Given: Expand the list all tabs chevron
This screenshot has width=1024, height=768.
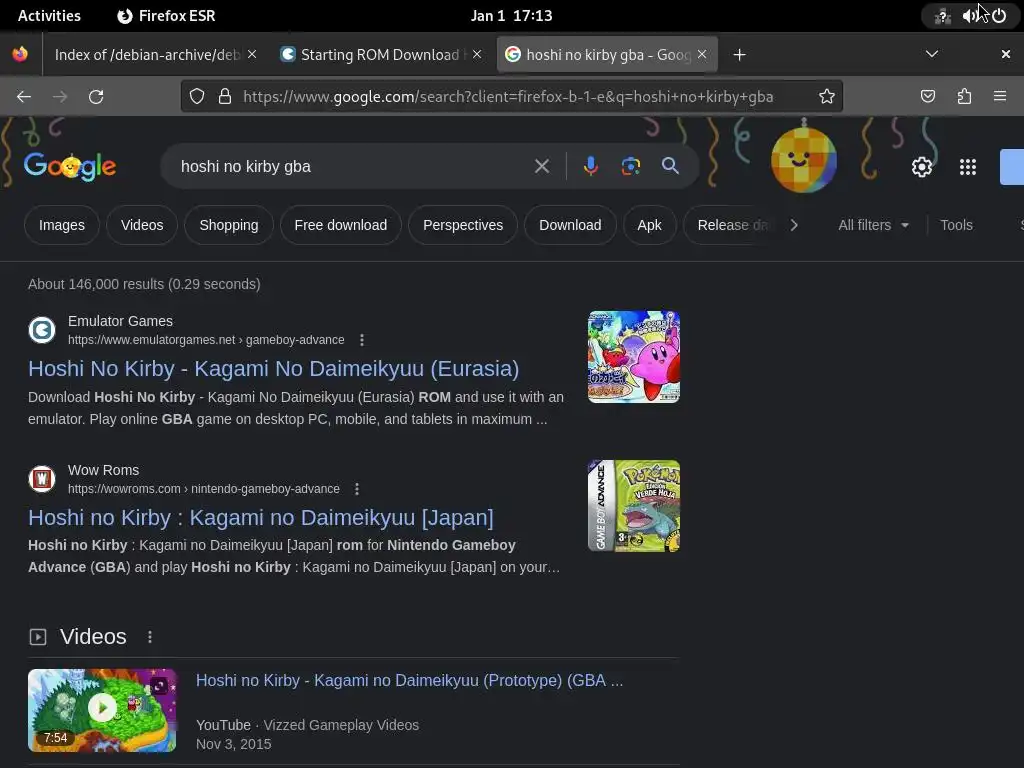Looking at the screenshot, I should 932,54.
